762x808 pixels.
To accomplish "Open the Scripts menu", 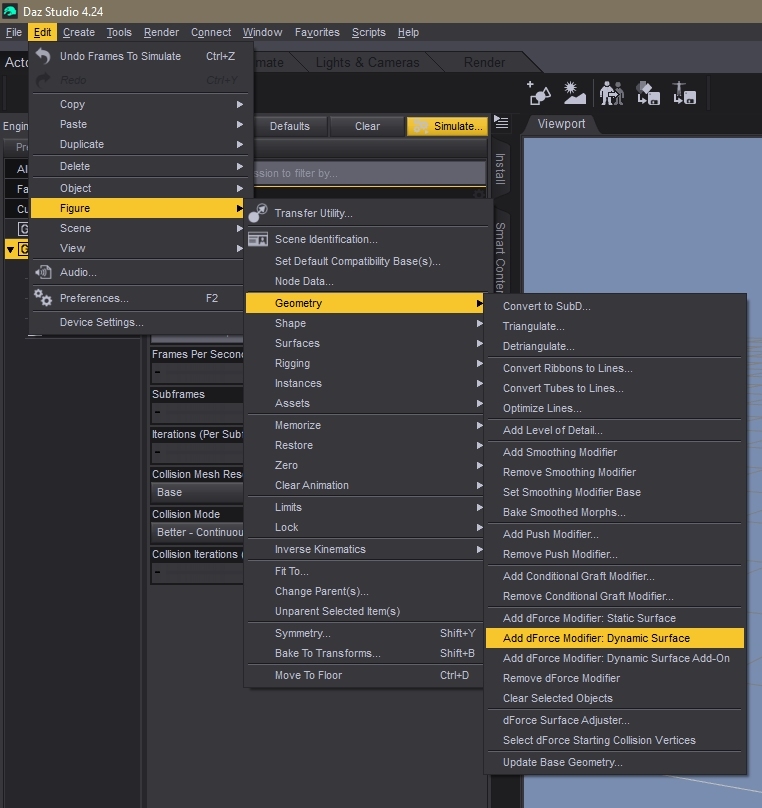I will tap(368, 32).
